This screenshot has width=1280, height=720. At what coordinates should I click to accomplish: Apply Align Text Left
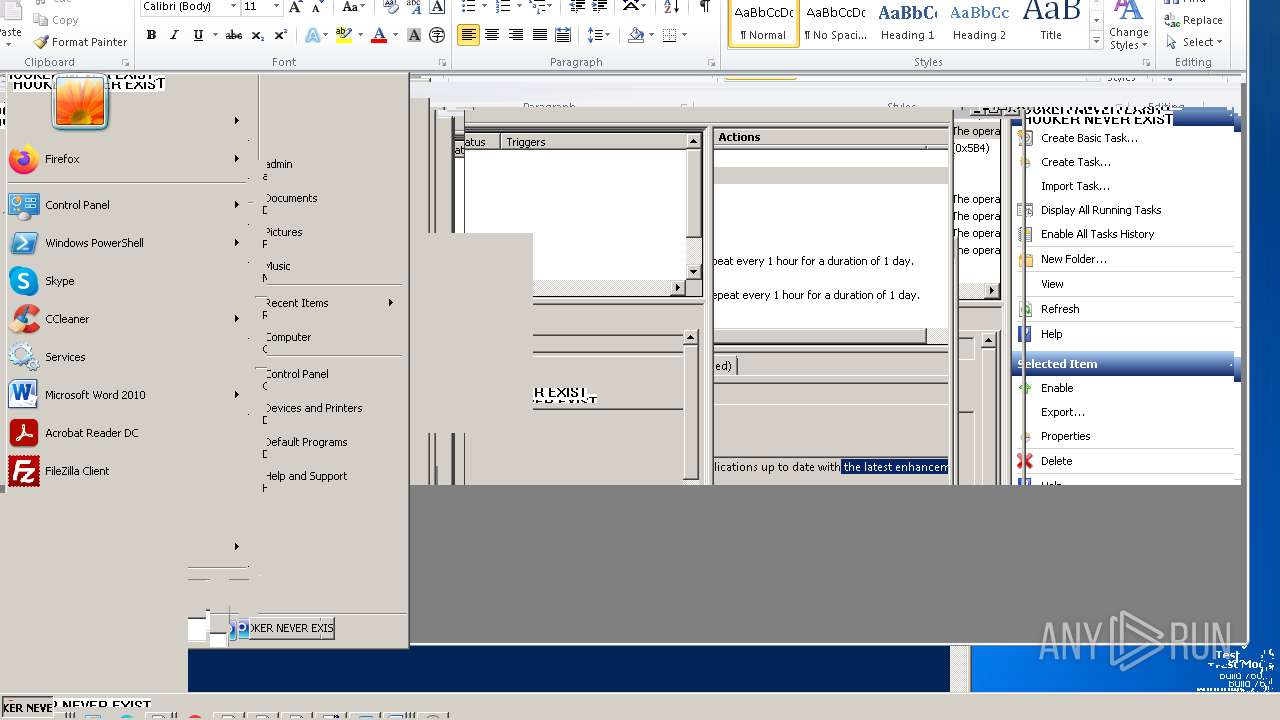pyautogui.click(x=468, y=35)
